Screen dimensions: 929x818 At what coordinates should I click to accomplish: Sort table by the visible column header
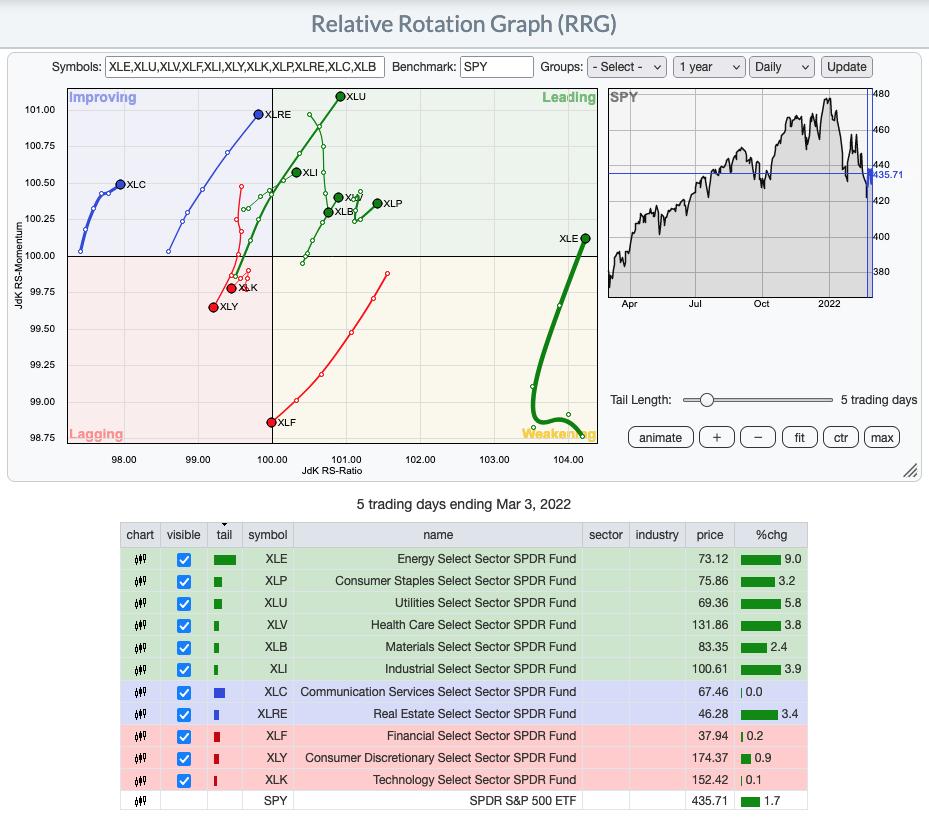184,535
